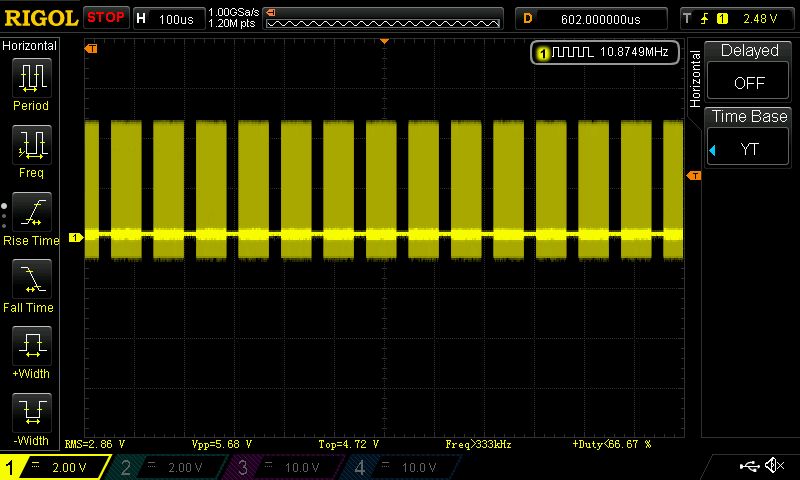Image resolution: width=800 pixels, height=480 pixels.
Task: Select the Rise Time measurement icon
Action: (x=32, y=212)
